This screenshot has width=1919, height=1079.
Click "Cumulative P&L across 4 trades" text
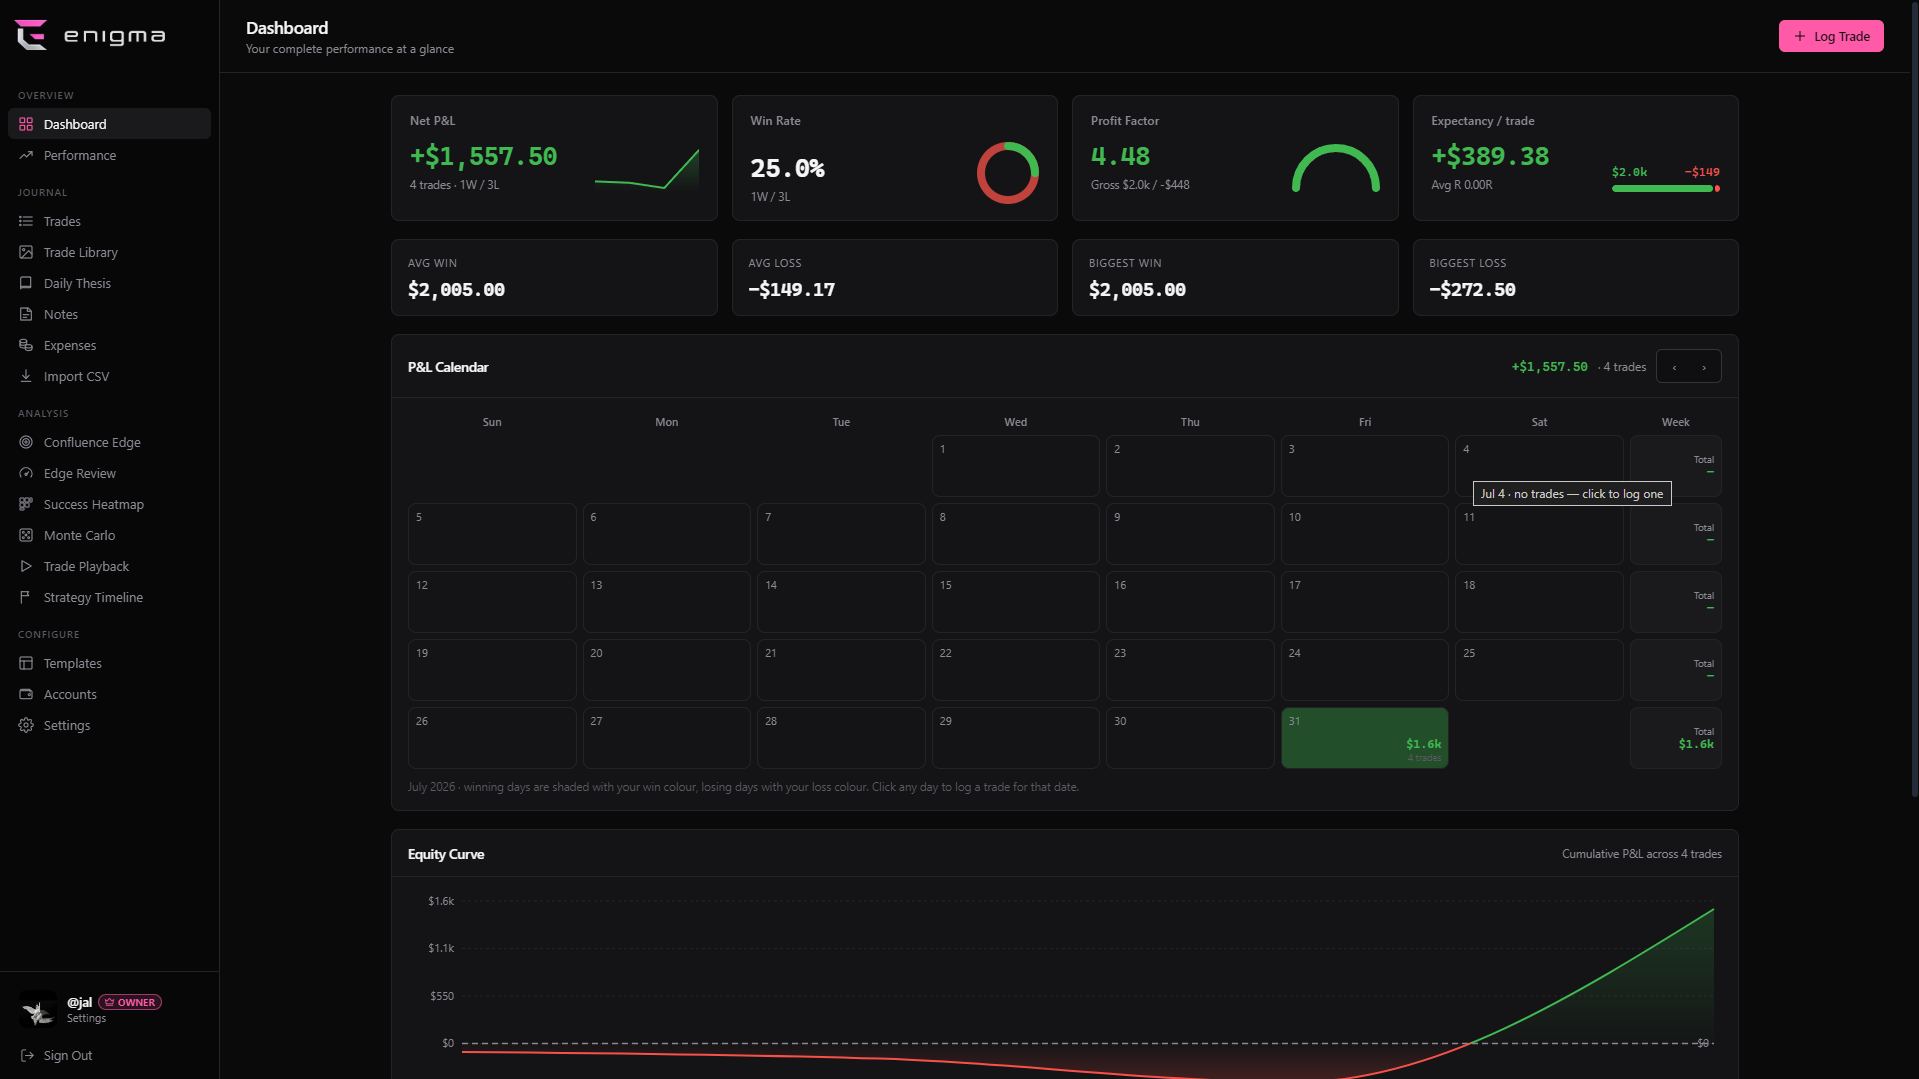[1642, 854]
